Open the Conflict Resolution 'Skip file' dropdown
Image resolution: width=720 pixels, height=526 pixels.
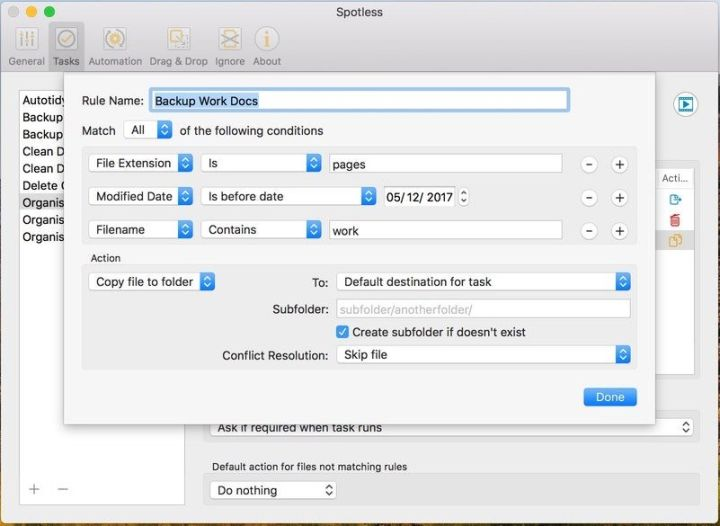tap(484, 354)
